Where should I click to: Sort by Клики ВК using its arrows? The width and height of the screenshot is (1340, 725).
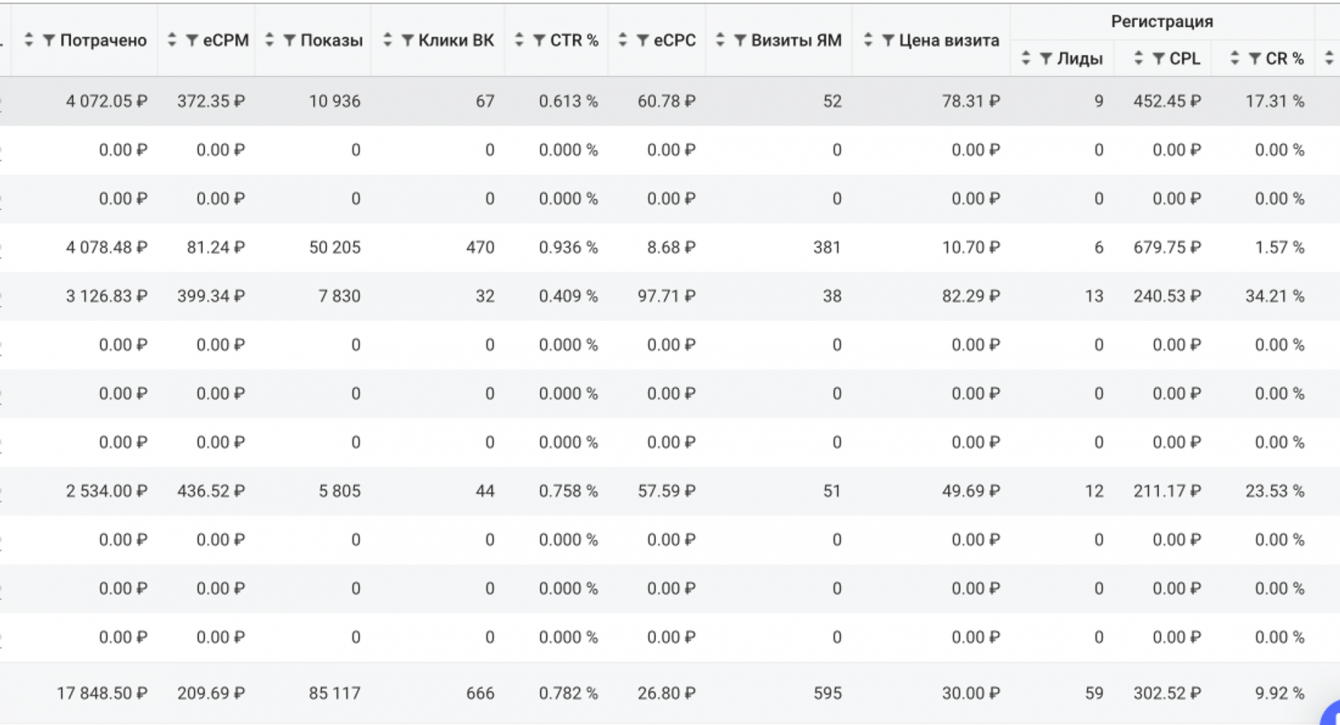[x=389, y=41]
